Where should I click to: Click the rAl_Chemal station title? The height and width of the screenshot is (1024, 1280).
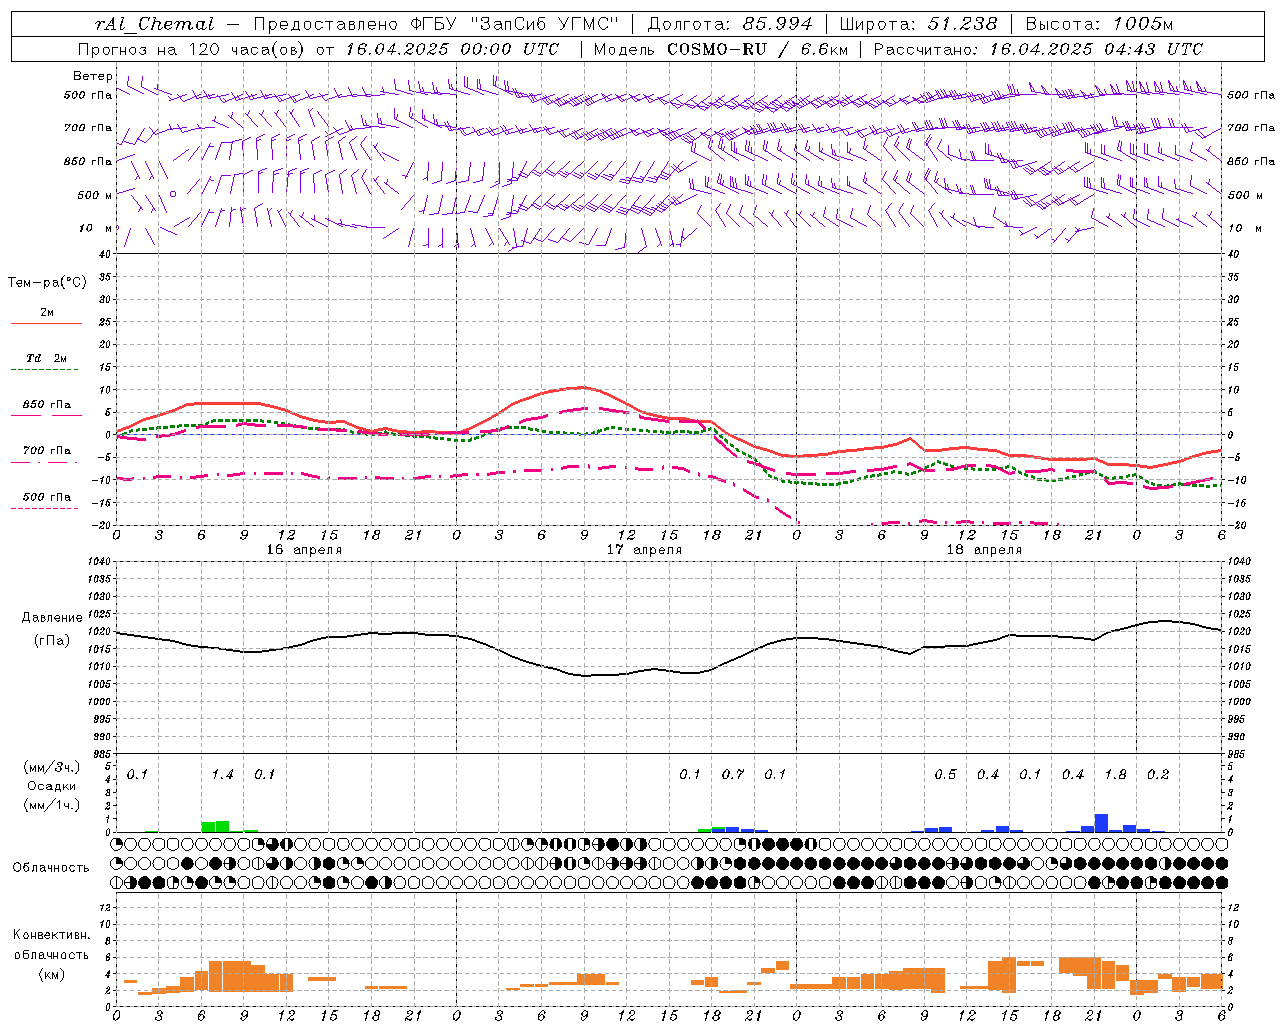[155, 24]
